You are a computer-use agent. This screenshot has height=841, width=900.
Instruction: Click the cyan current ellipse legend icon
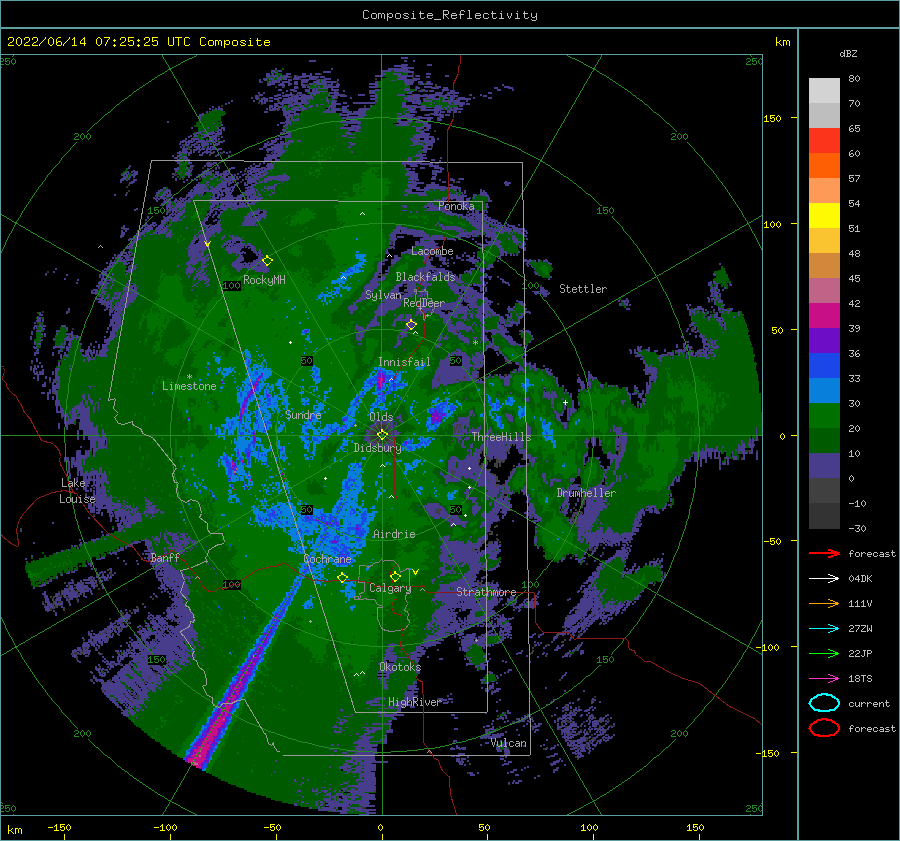click(x=824, y=703)
